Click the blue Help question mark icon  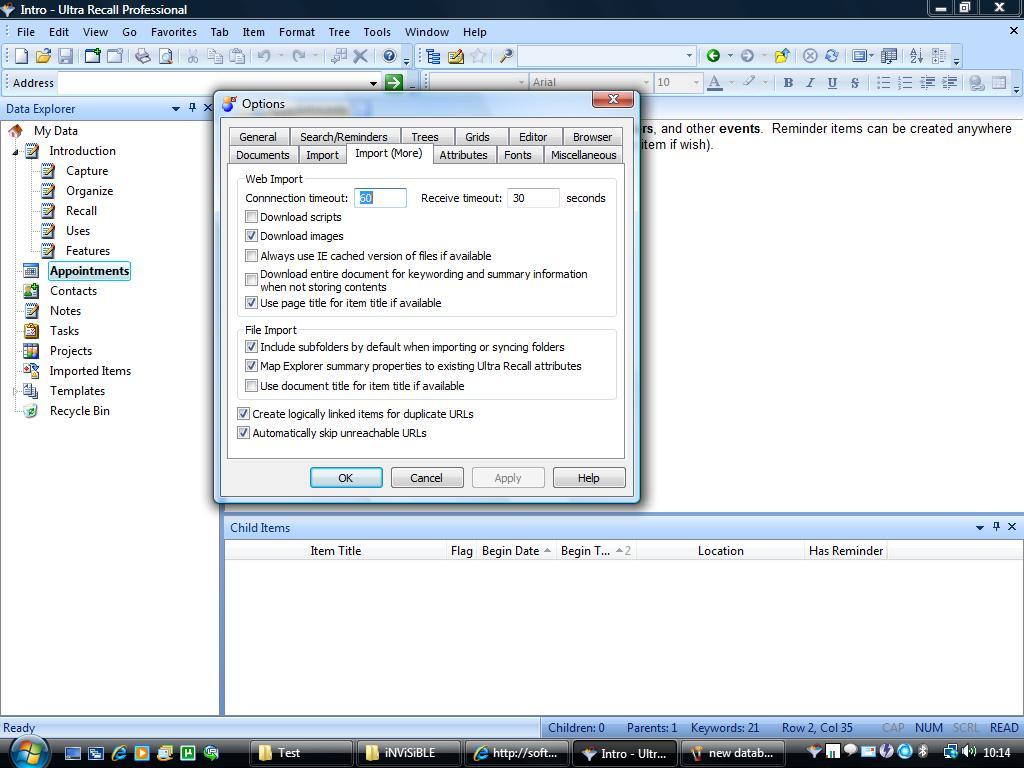pos(389,56)
